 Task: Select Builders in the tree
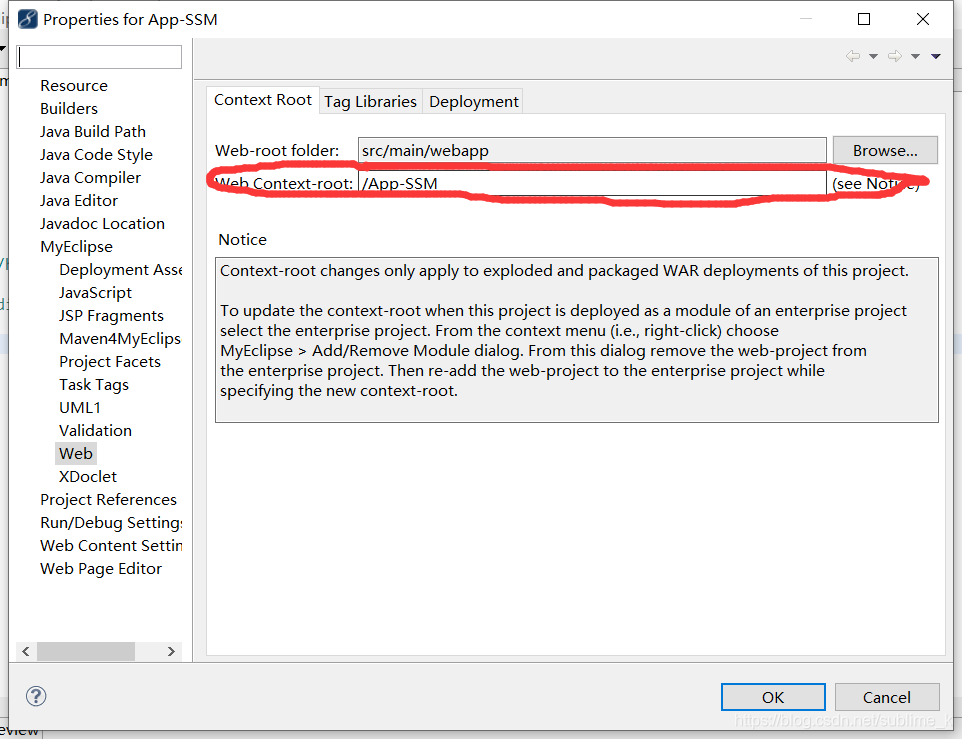tap(69, 109)
